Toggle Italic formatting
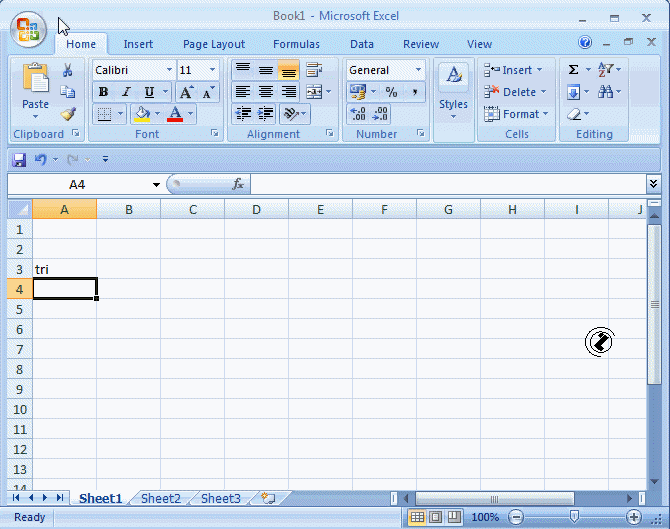This screenshot has height=529, width=670. coord(126,92)
